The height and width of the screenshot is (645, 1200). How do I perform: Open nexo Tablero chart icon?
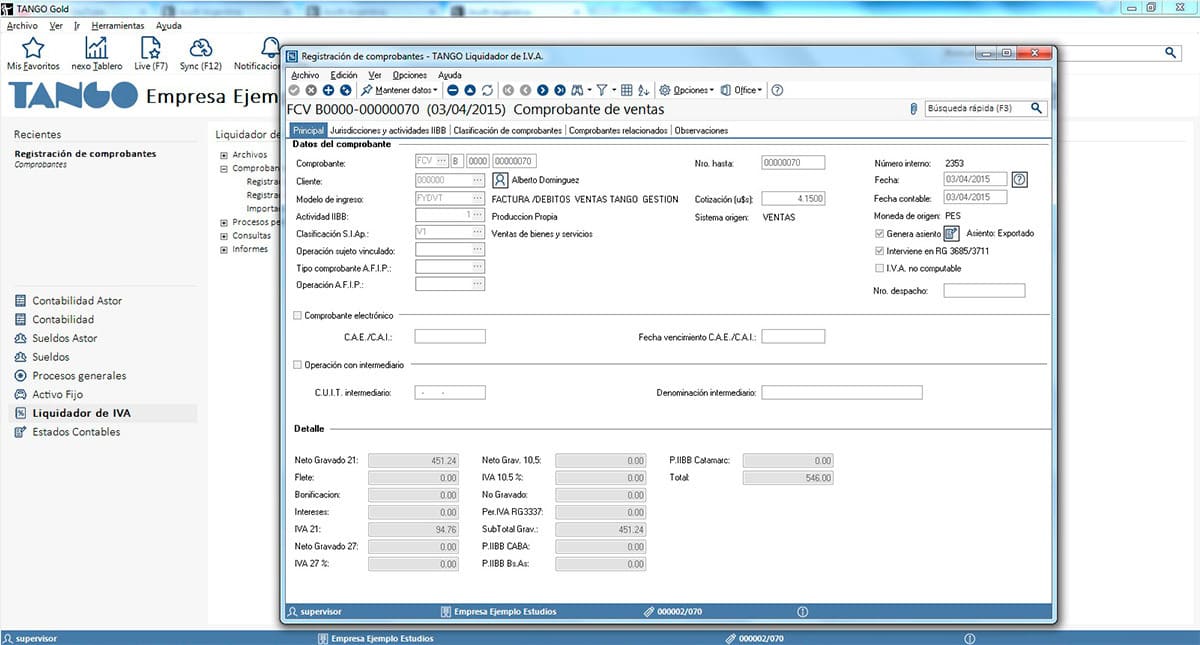tap(97, 47)
